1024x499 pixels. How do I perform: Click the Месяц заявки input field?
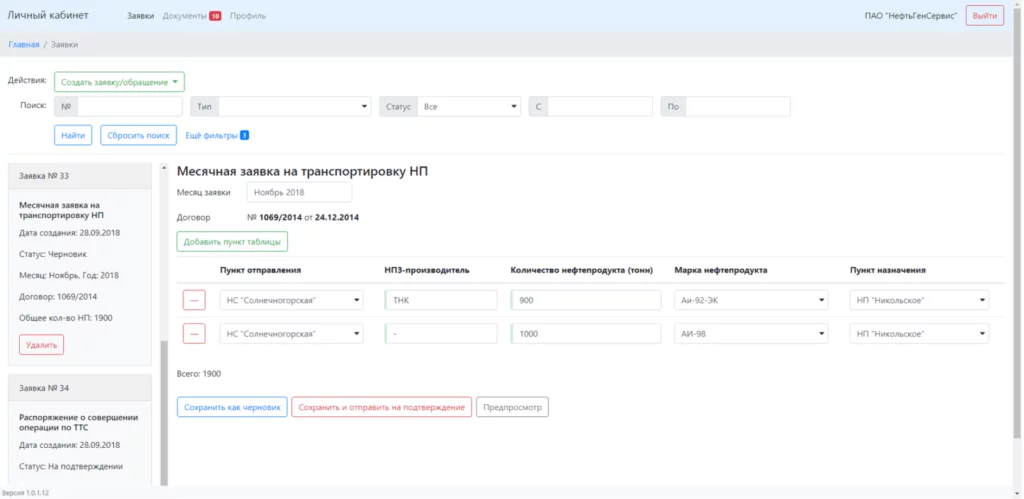point(299,192)
